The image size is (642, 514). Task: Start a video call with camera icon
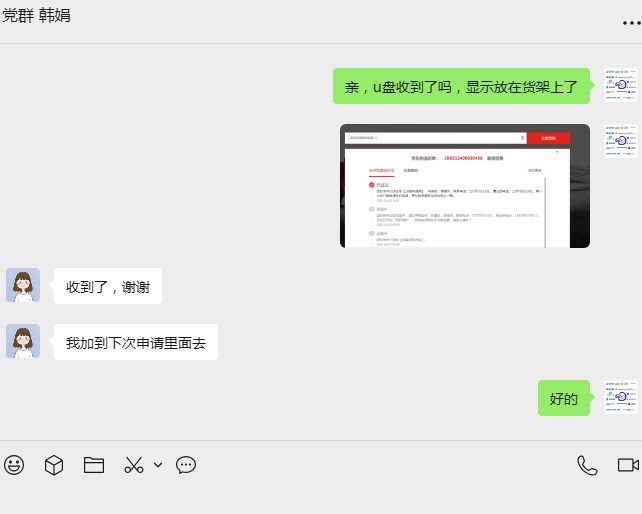click(x=627, y=465)
